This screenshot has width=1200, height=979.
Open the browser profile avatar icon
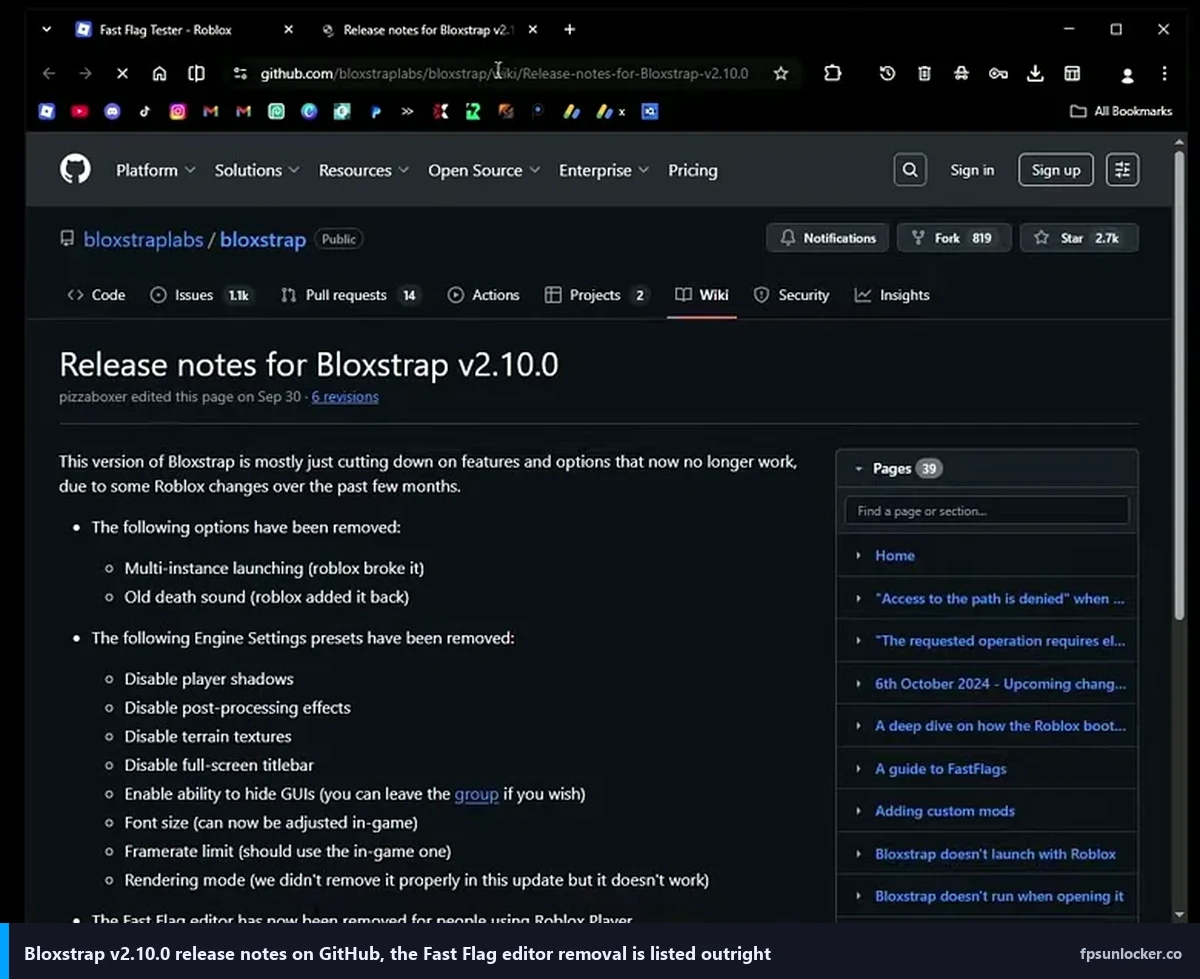pos(1127,74)
